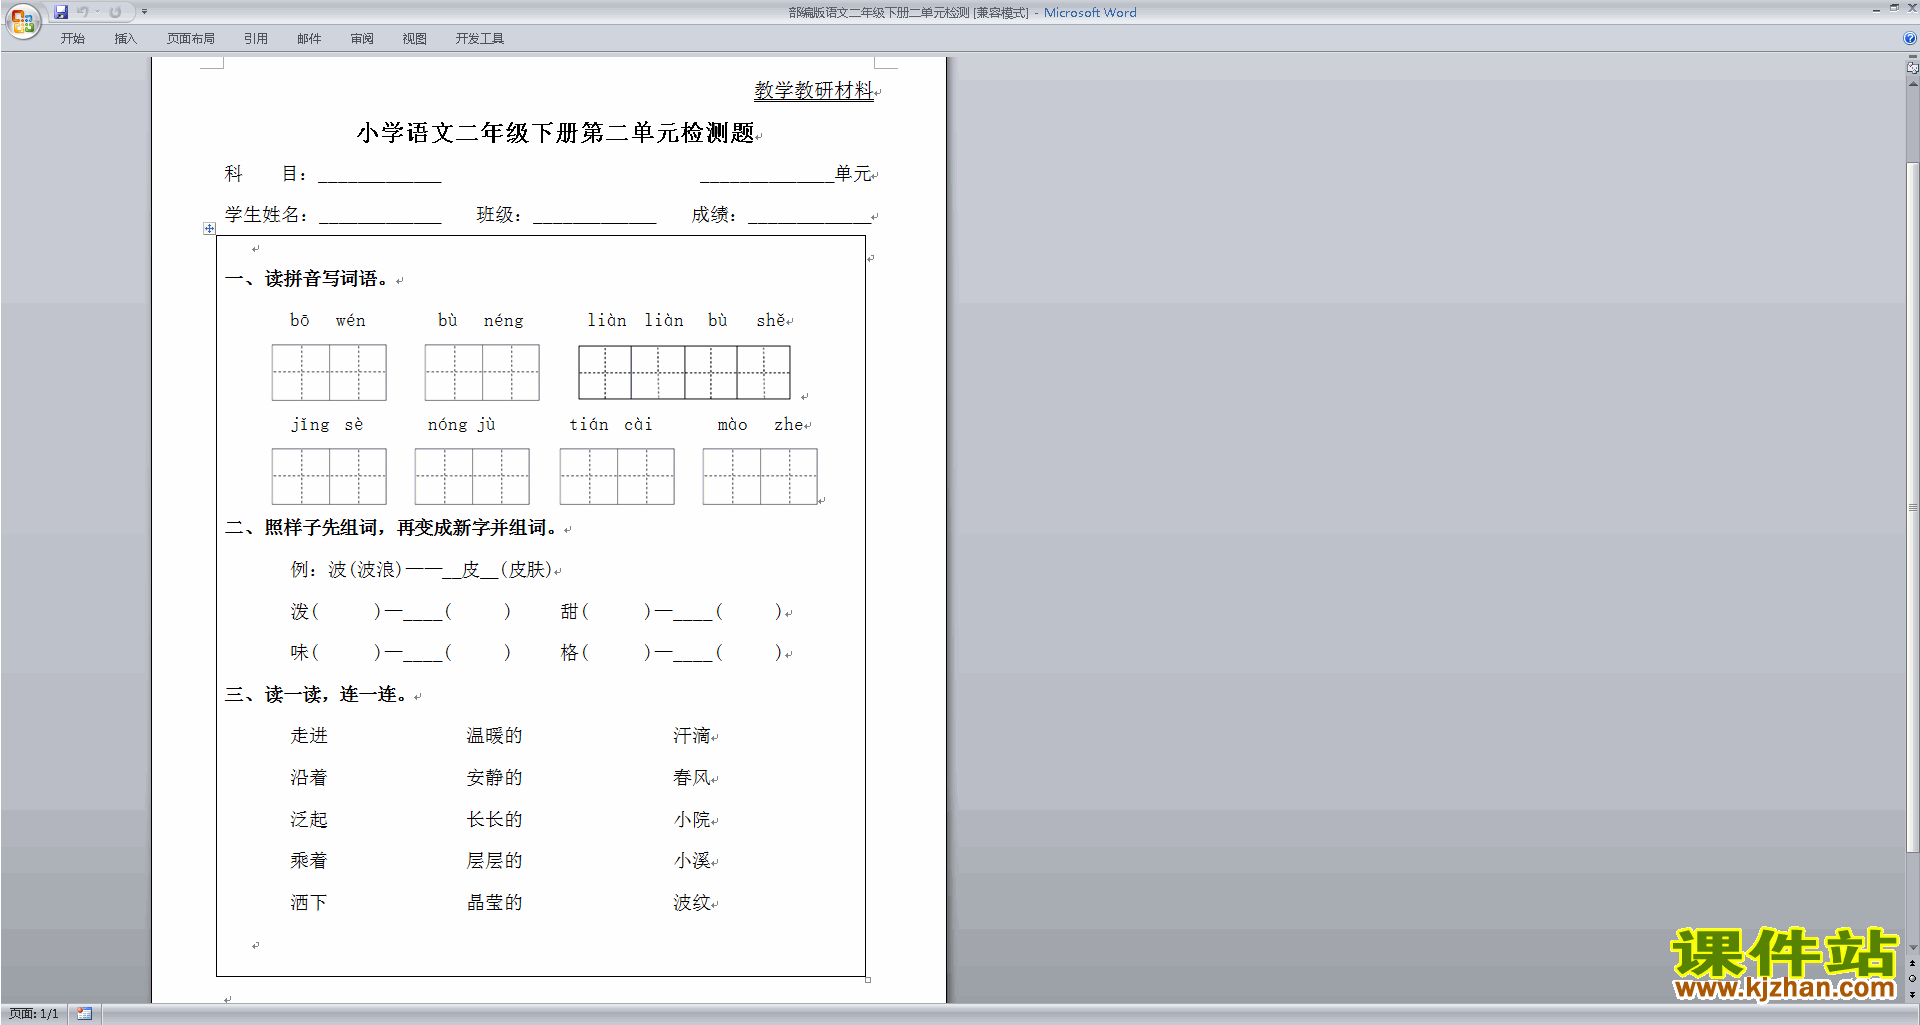Click the word 沿着
1920x1025 pixels.
[x=309, y=778]
